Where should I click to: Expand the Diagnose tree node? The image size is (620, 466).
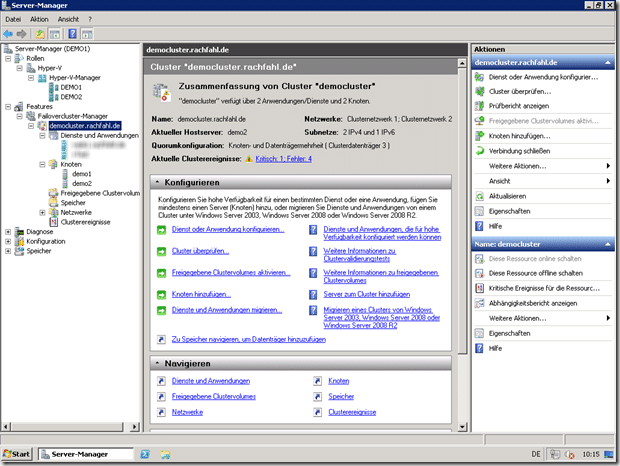[8, 232]
